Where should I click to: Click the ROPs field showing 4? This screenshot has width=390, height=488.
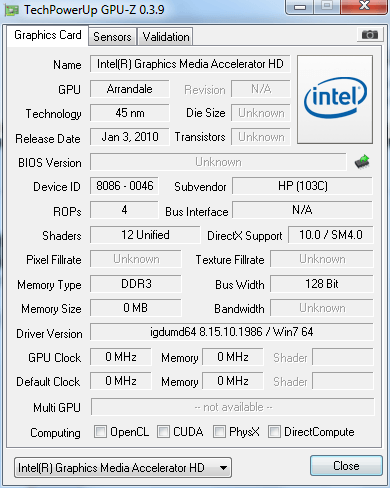pyautogui.click(x=124, y=210)
